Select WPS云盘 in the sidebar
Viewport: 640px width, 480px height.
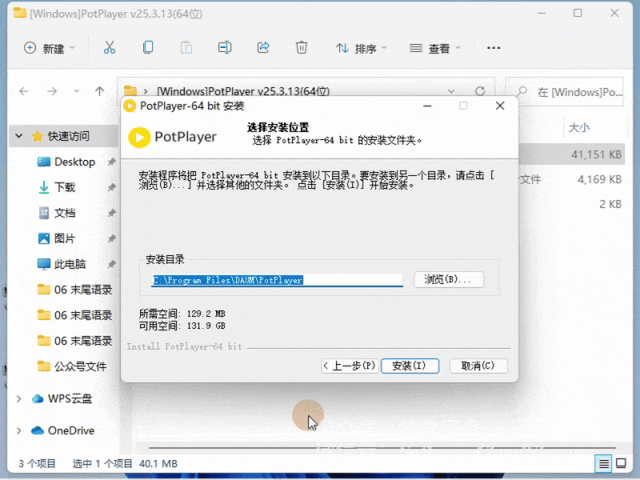click(70, 398)
